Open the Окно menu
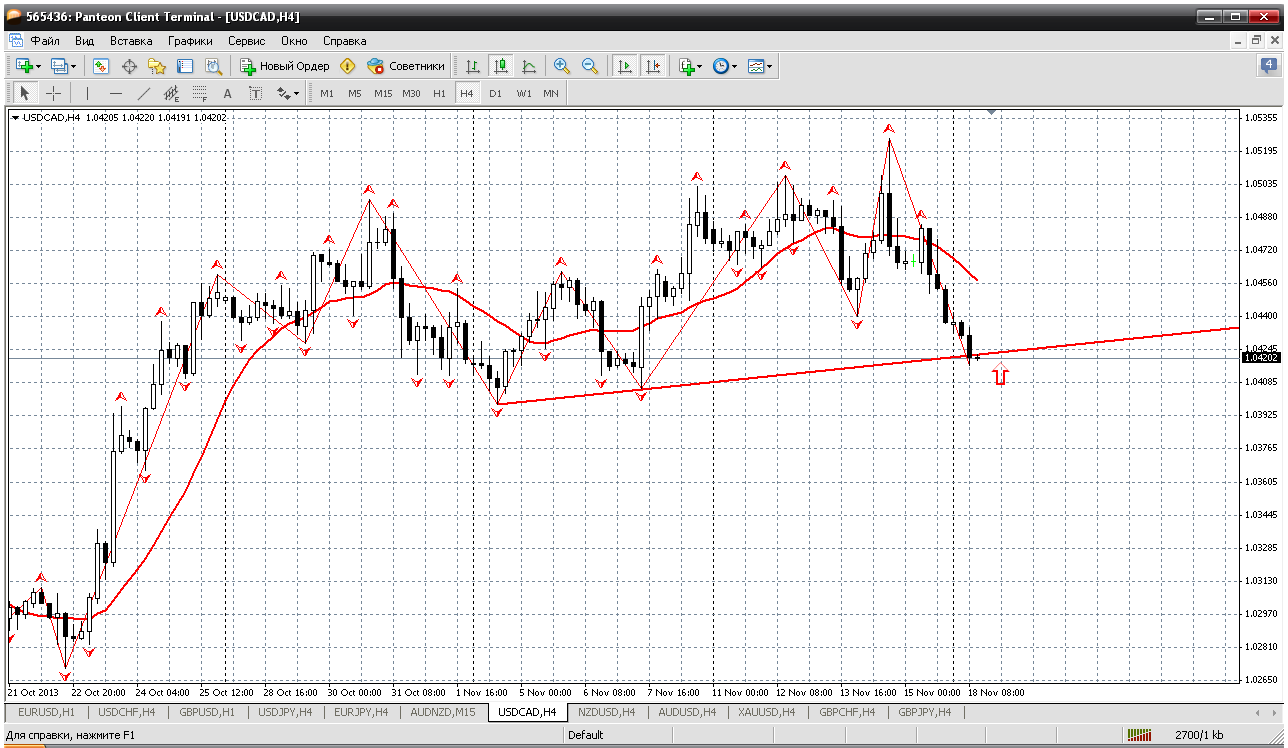Viewport: 1288px width, 748px height. tap(294, 41)
